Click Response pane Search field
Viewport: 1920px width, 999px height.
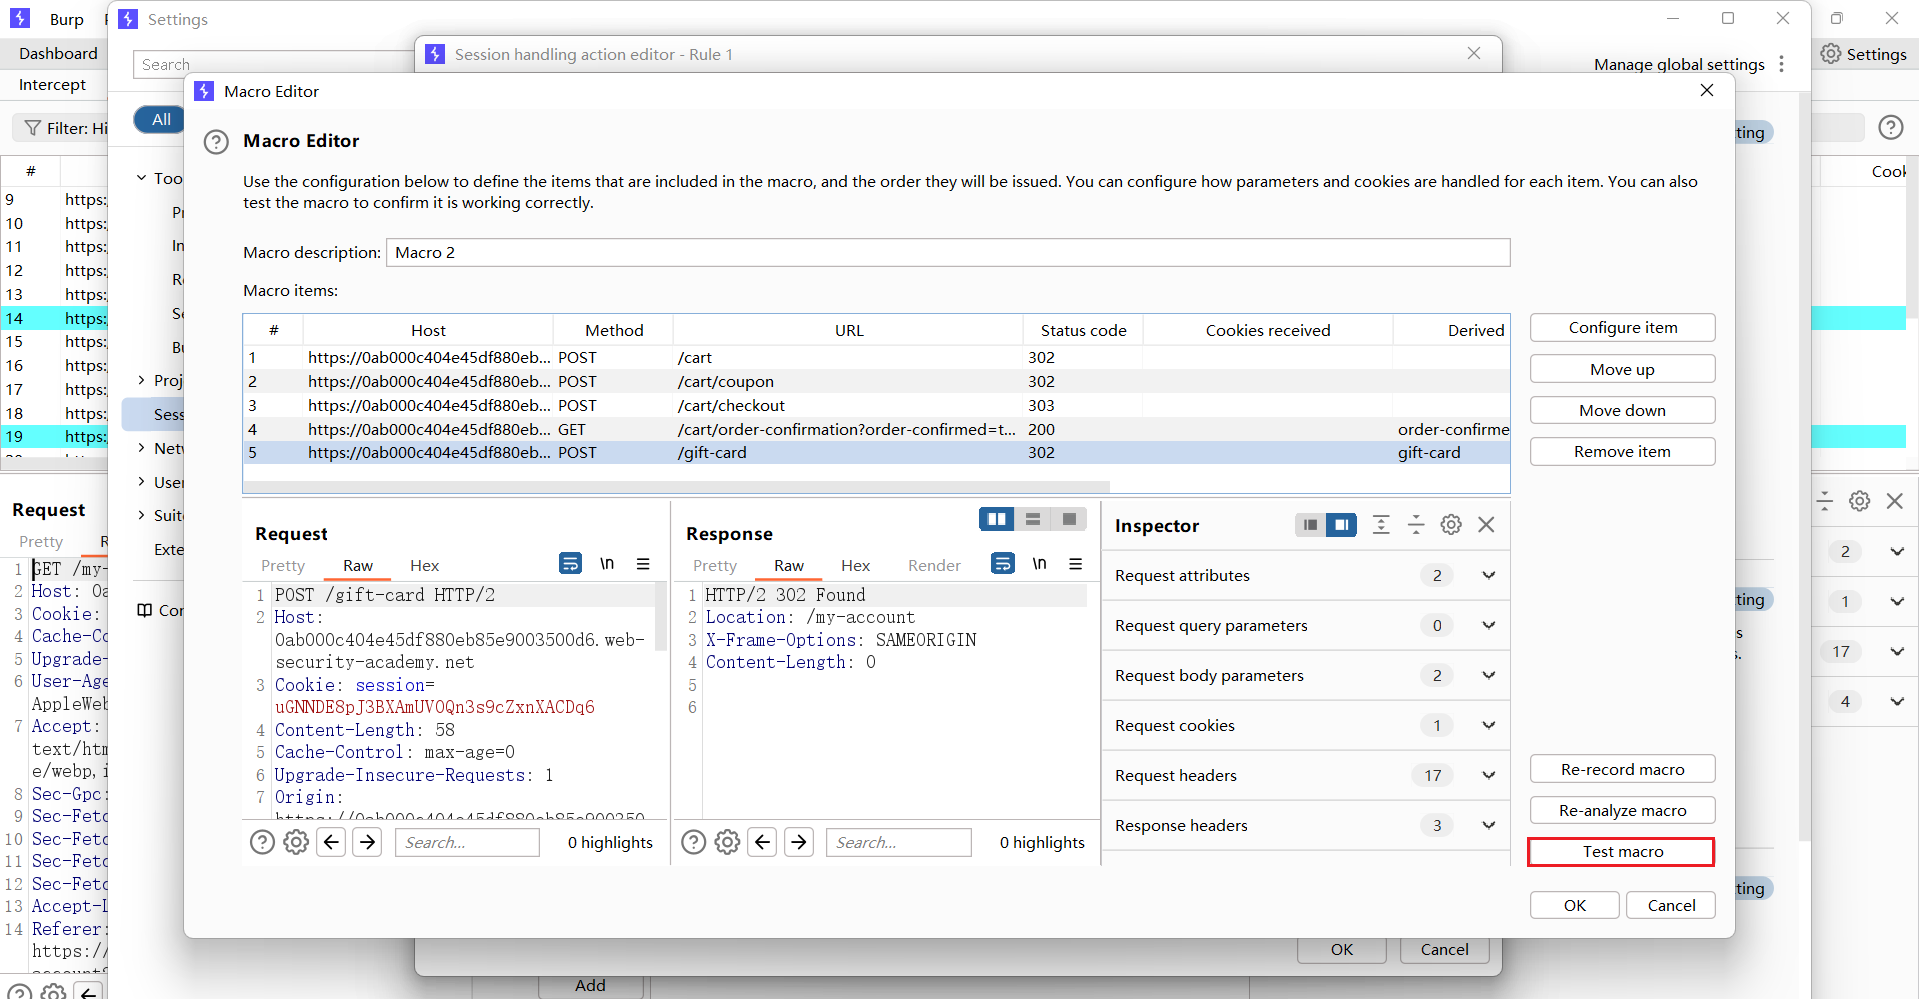(x=899, y=843)
